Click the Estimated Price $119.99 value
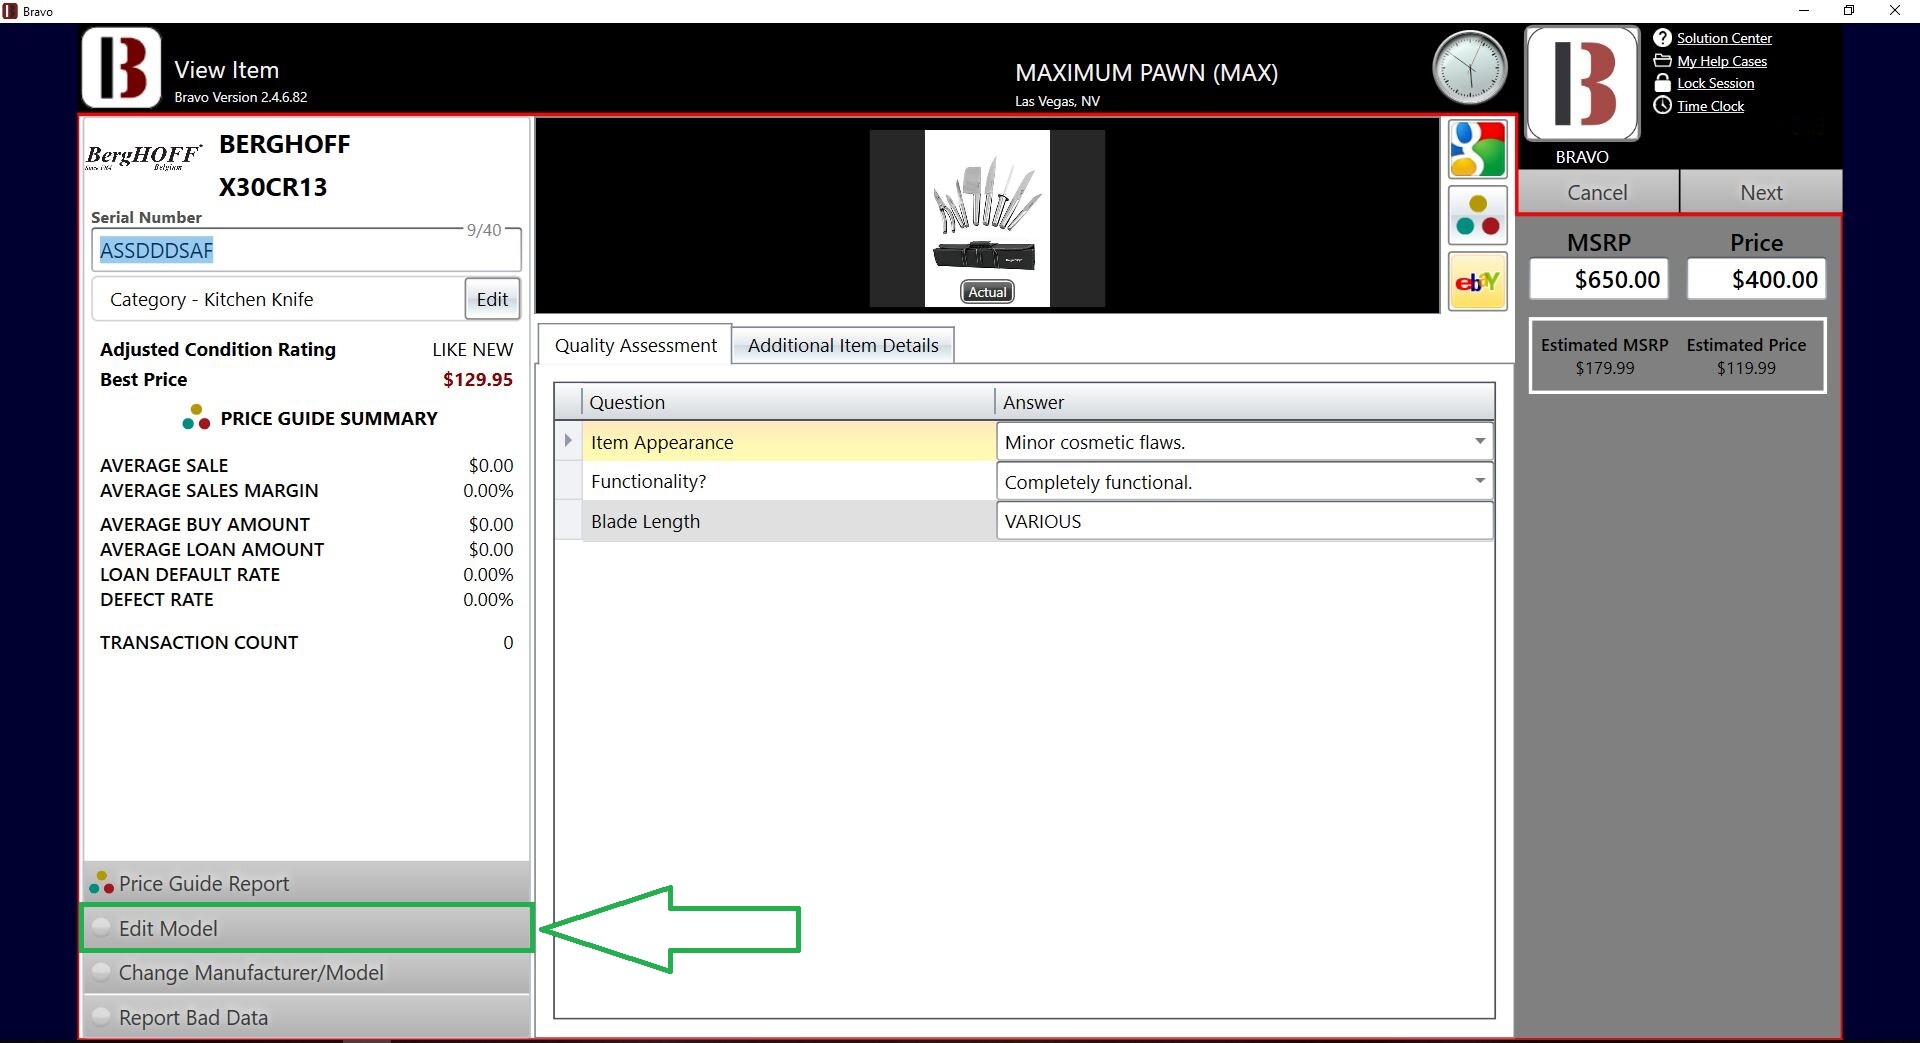 click(1746, 368)
